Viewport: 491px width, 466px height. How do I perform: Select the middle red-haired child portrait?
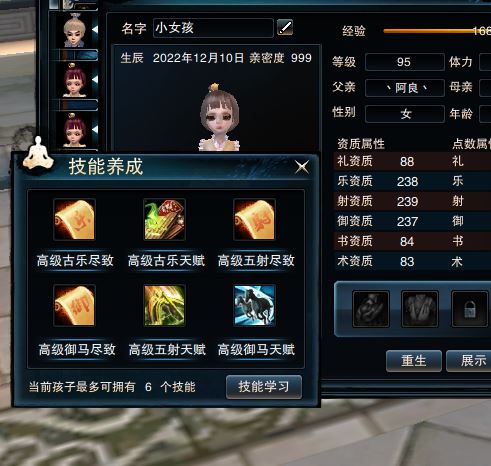click(74, 81)
